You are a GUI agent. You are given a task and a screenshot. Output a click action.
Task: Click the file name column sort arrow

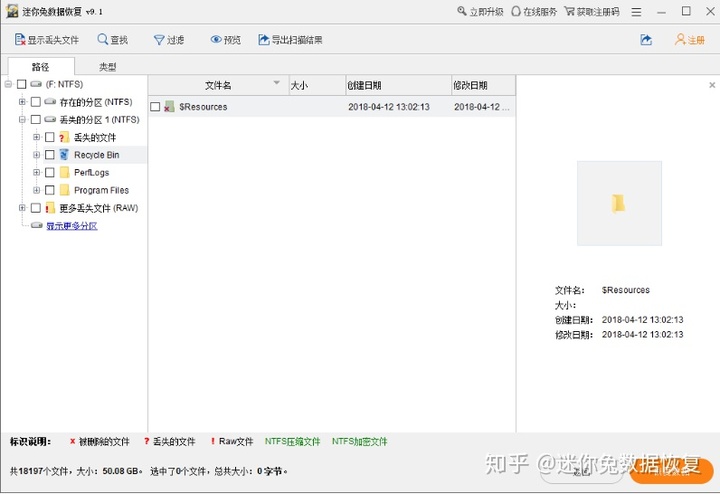[276, 83]
